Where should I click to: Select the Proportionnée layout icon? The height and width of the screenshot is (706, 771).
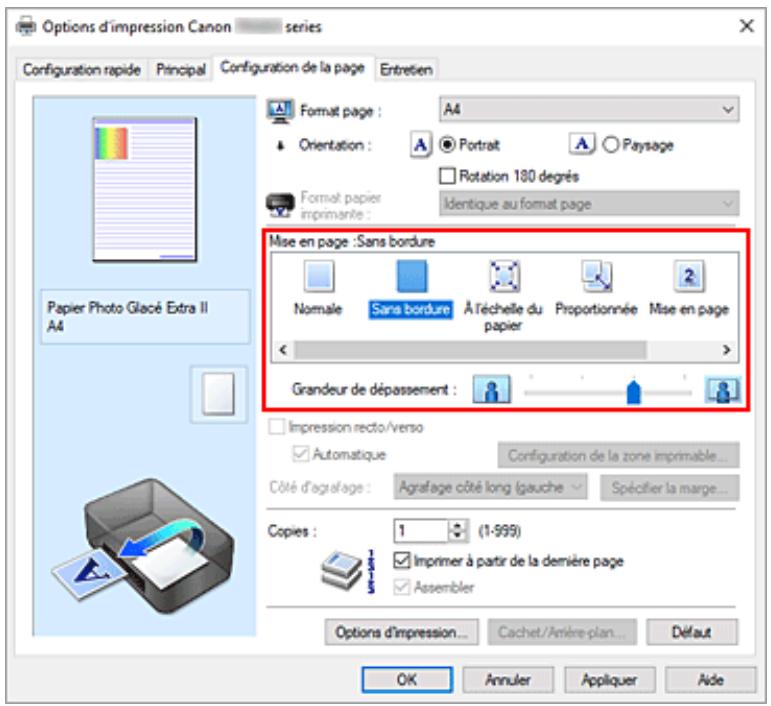click(x=596, y=277)
